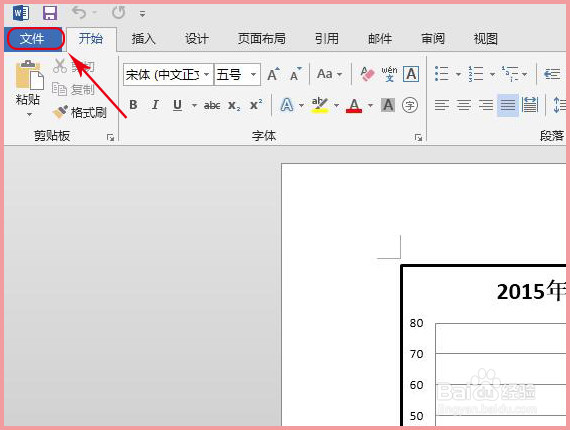Click the font size box 五号
Screen dimensions: 570x430
click(231, 75)
